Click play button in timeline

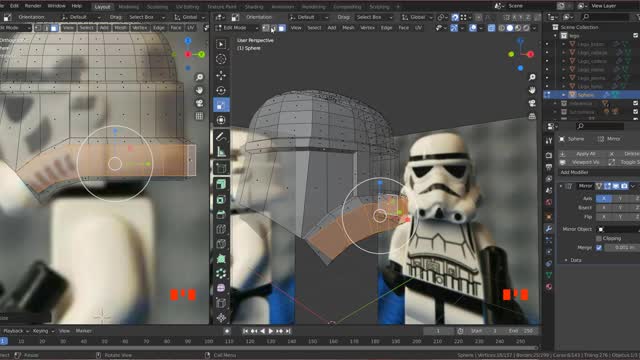click(270, 331)
